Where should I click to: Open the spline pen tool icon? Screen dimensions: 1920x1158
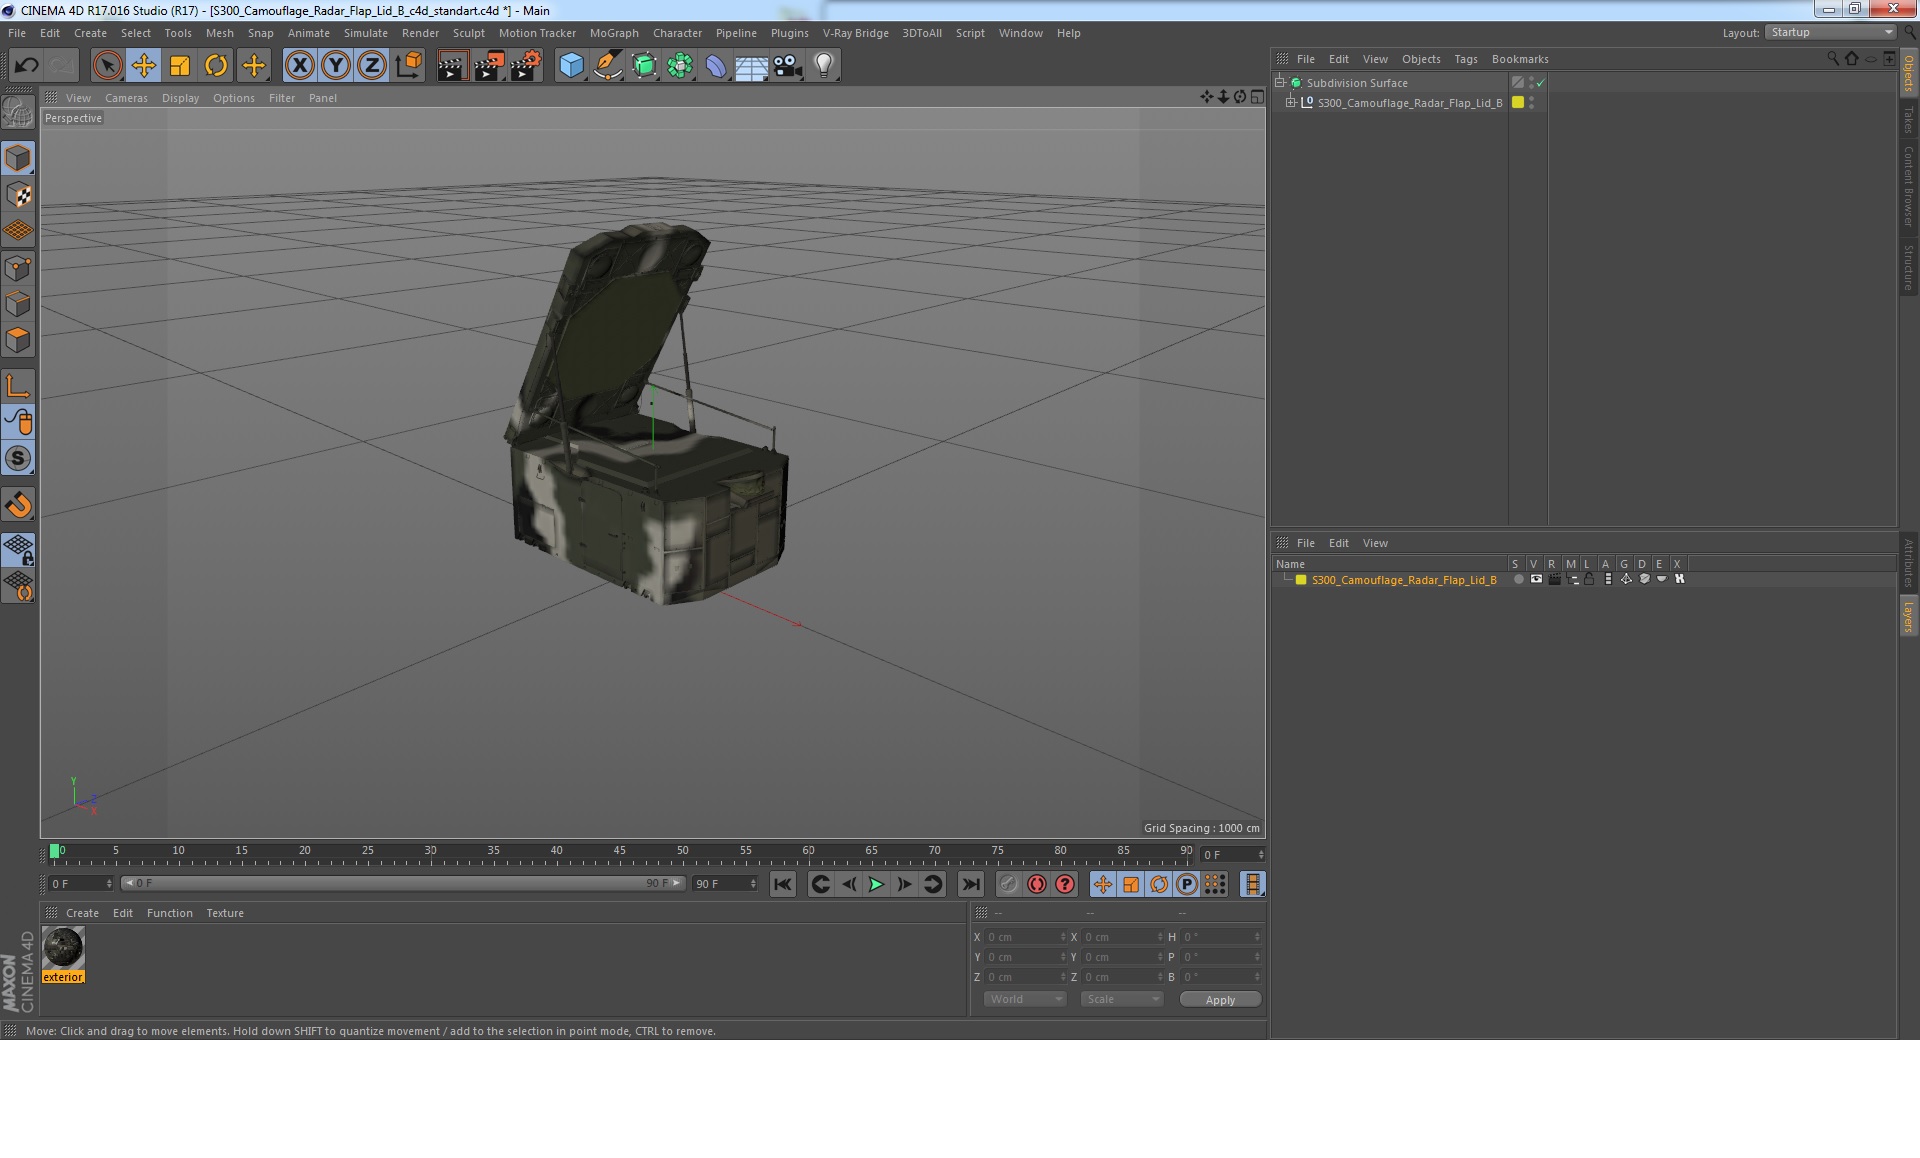point(608,66)
